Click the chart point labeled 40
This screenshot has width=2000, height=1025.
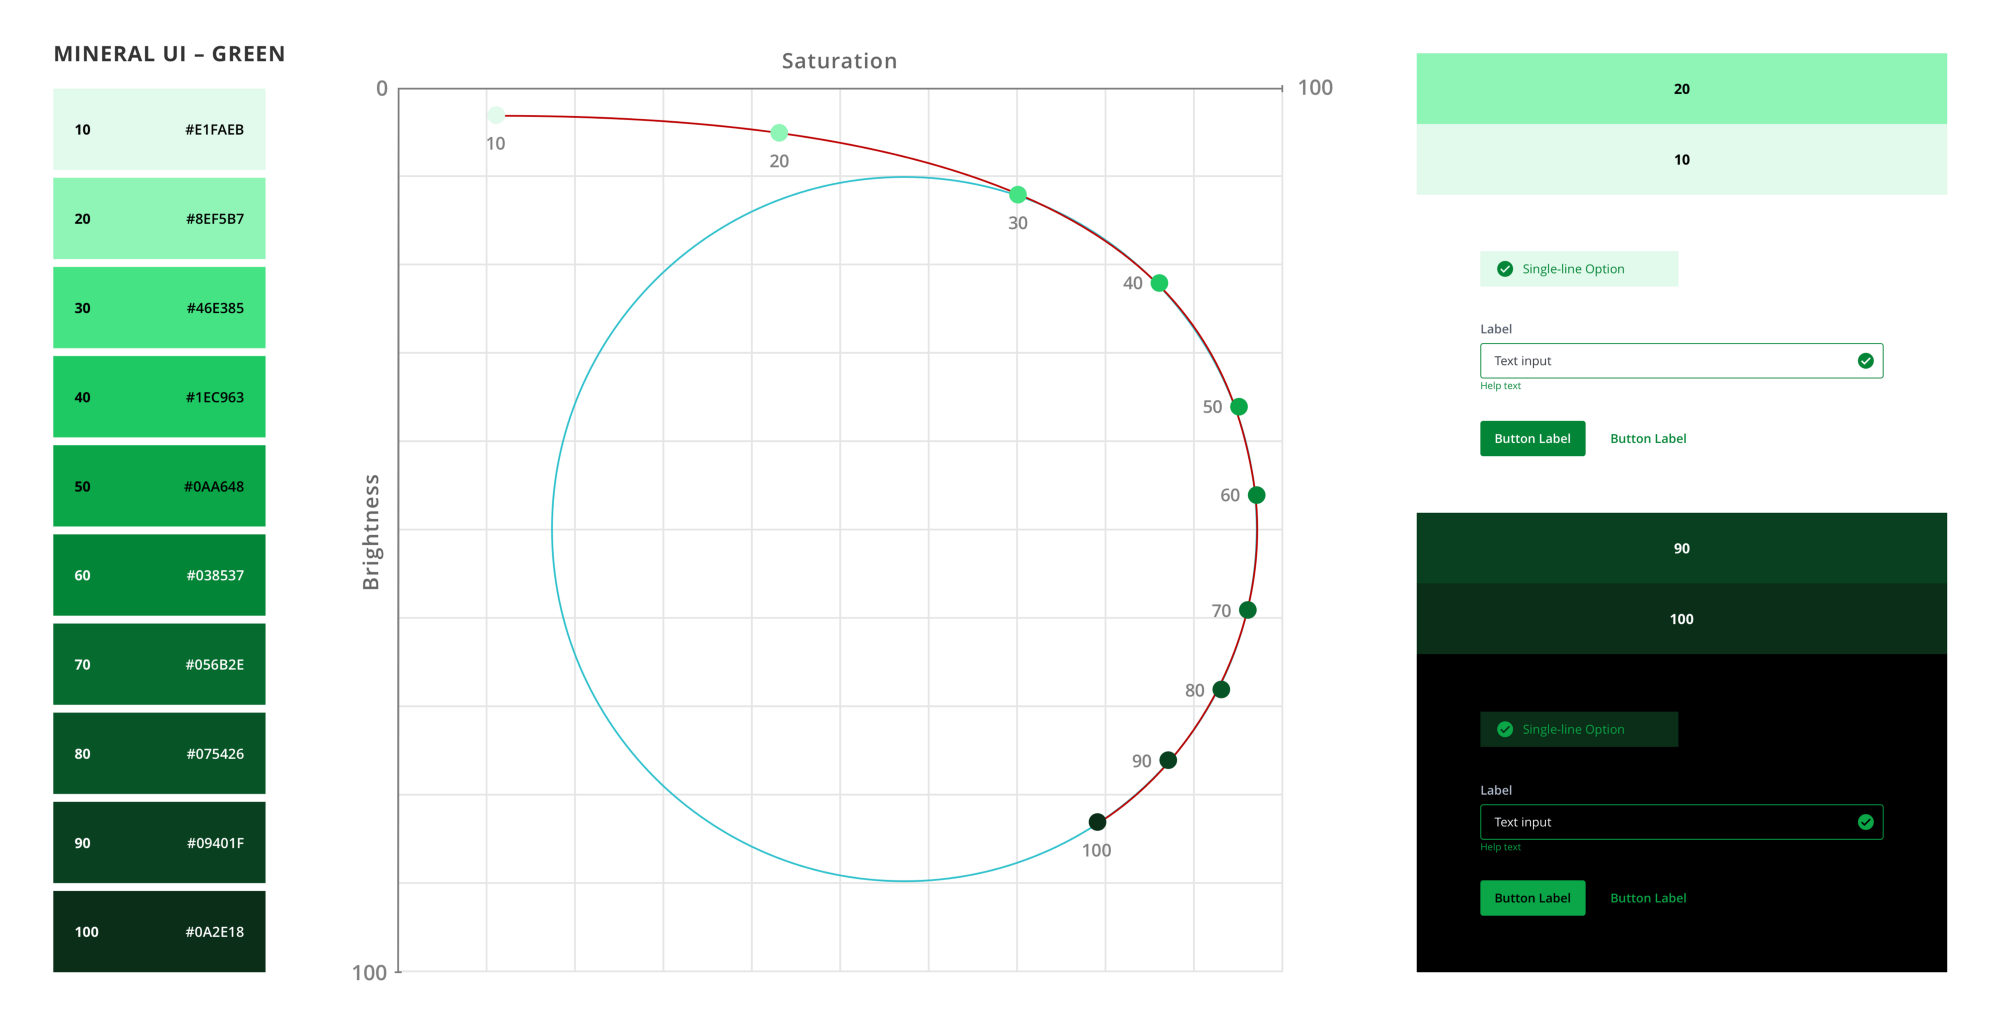coord(1159,283)
